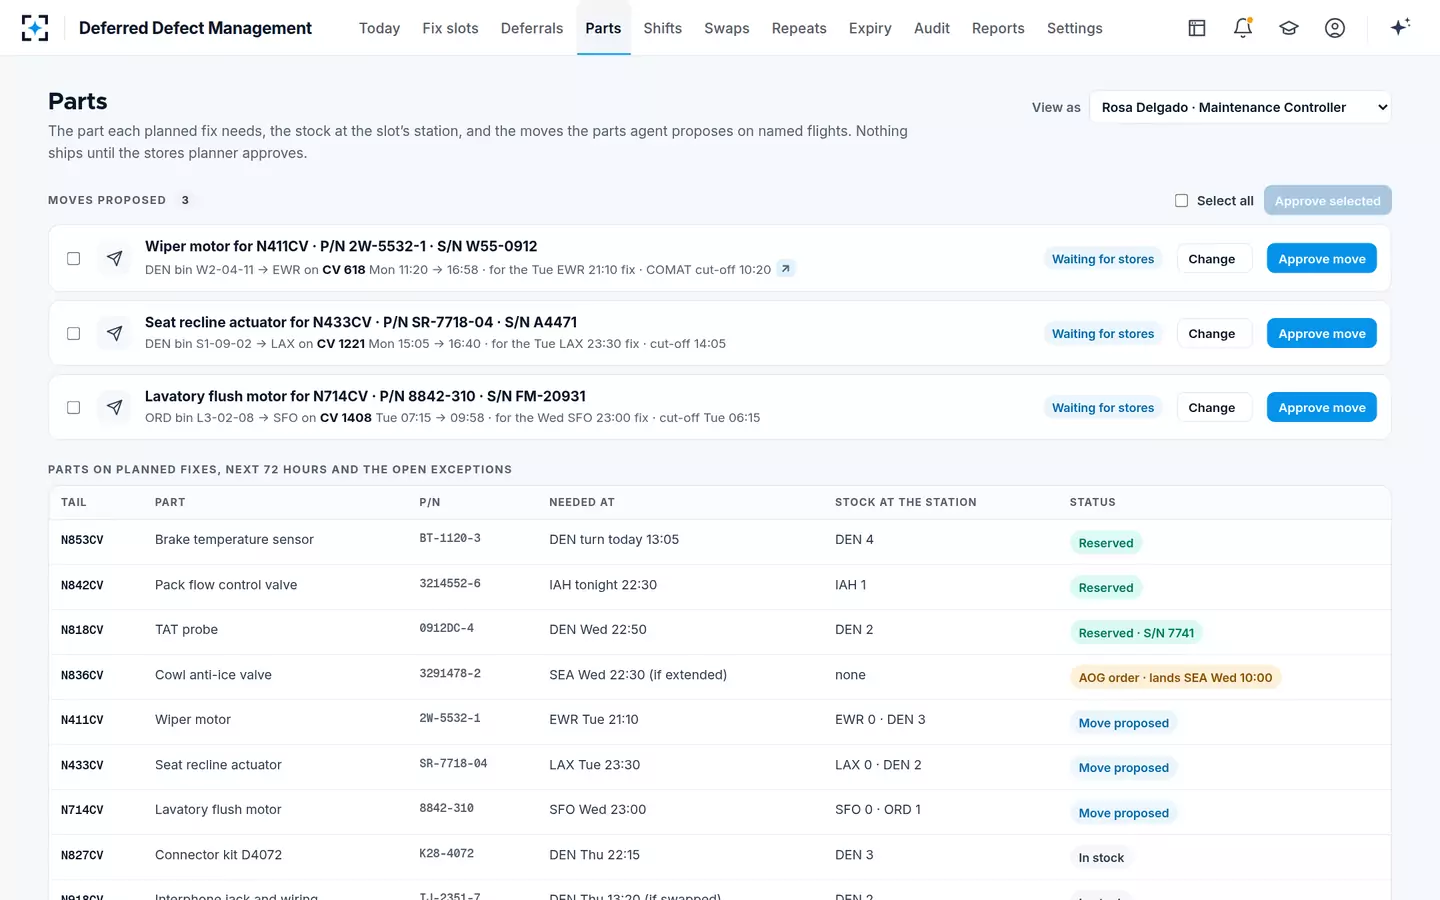Go to the Audit tab
Viewport: 1440px width, 900px height.
pyautogui.click(x=932, y=28)
